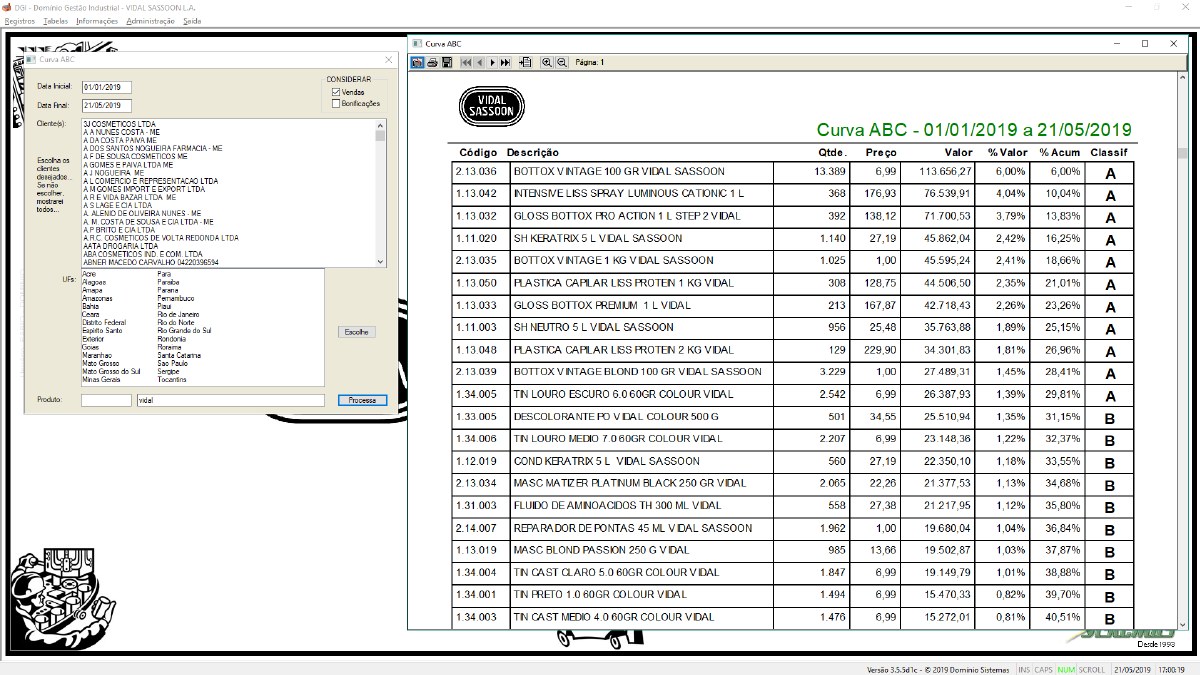Click the report window vertical scrollbar
The height and width of the screenshot is (675, 1200).
1181,350
